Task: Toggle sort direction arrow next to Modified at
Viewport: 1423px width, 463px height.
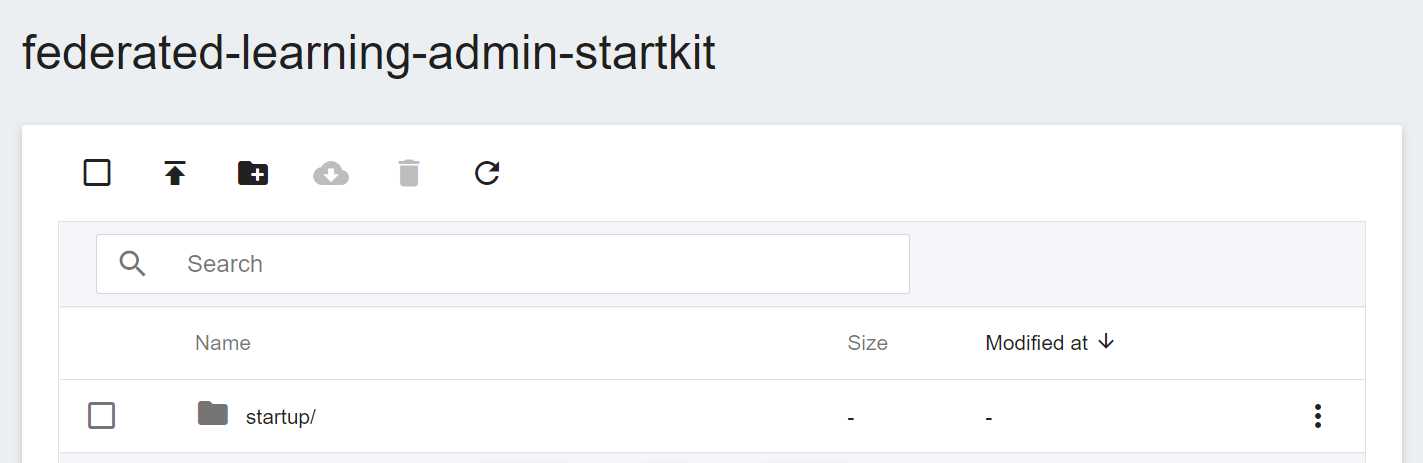Action: [x=1106, y=342]
